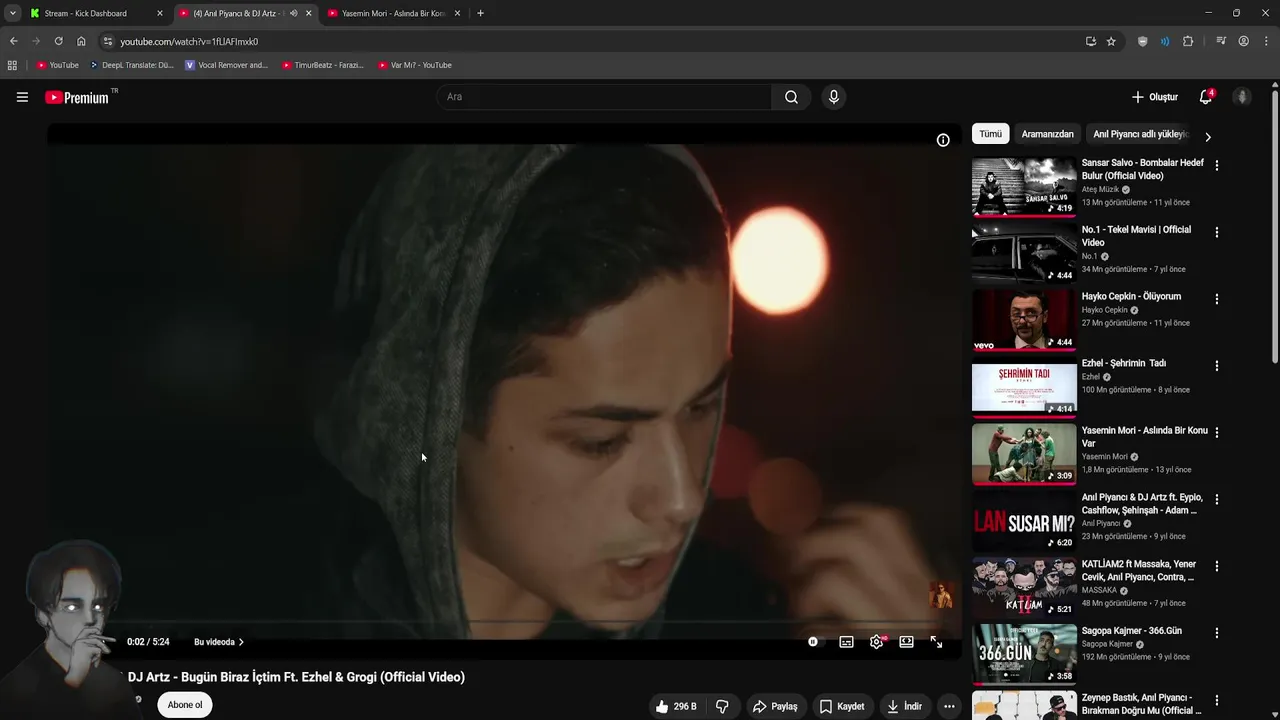This screenshot has width=1280, height=720.
Task: Open options menu for Sagopa Kajmer 366.Gün
Action: [1217, 633]
